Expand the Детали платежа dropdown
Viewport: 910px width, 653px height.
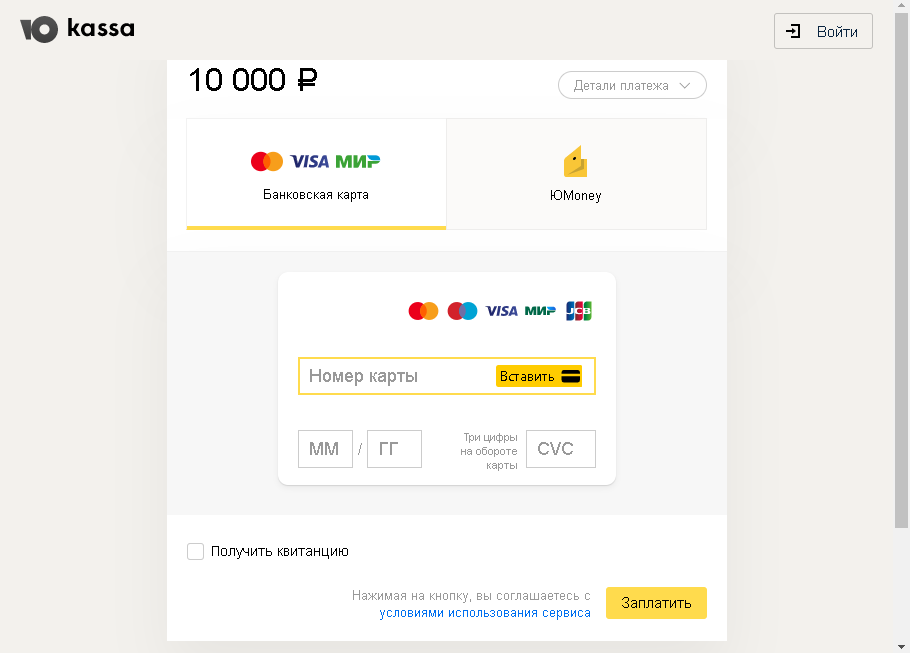632,85
